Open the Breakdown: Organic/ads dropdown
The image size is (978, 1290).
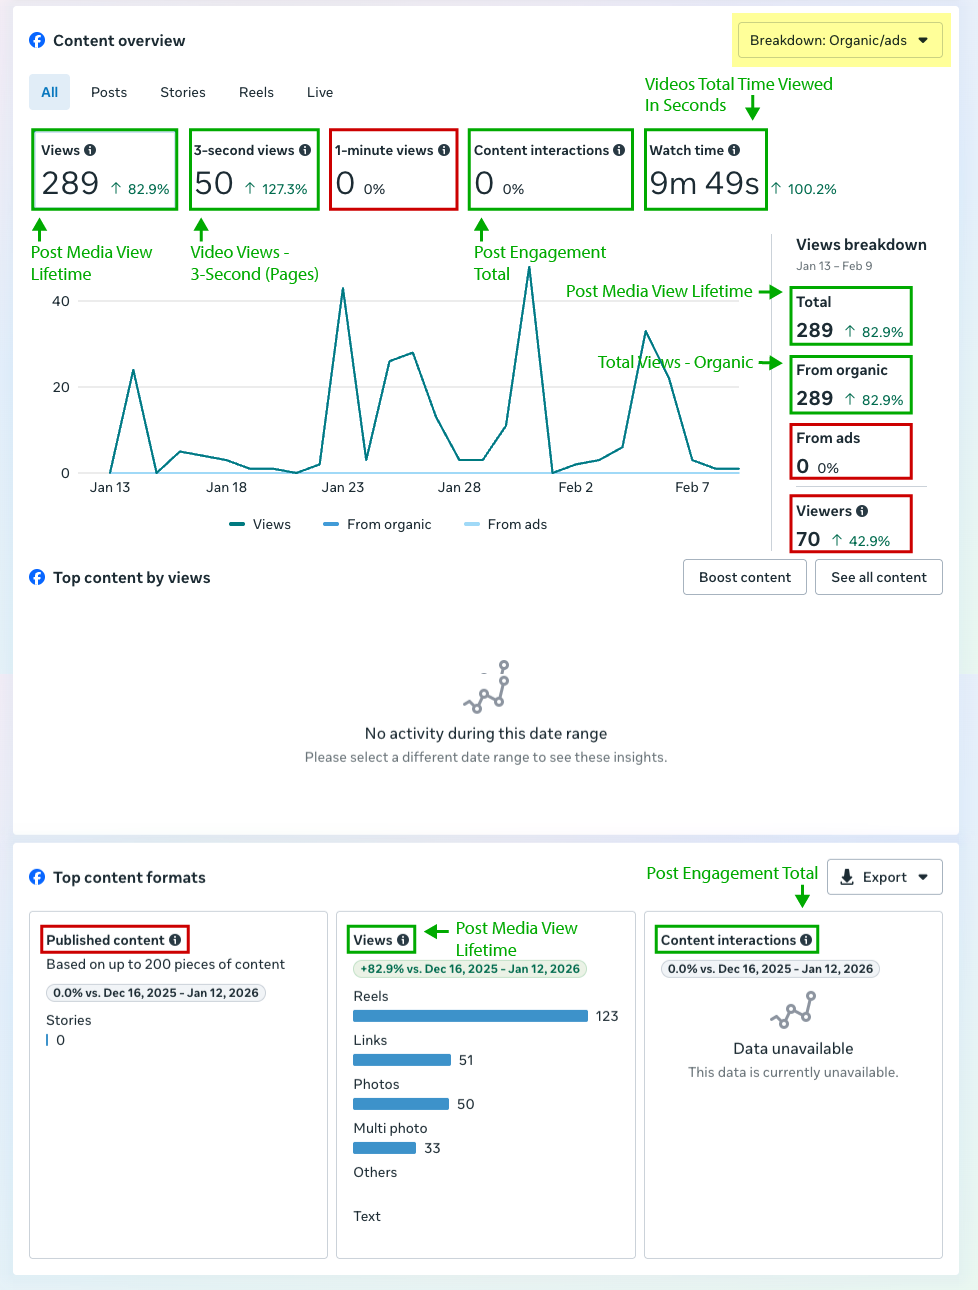(840, 41)
